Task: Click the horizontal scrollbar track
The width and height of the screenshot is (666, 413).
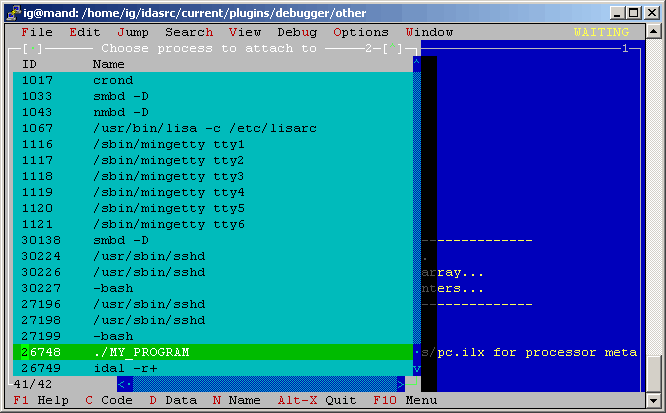Action: click(x=260, y=384)
